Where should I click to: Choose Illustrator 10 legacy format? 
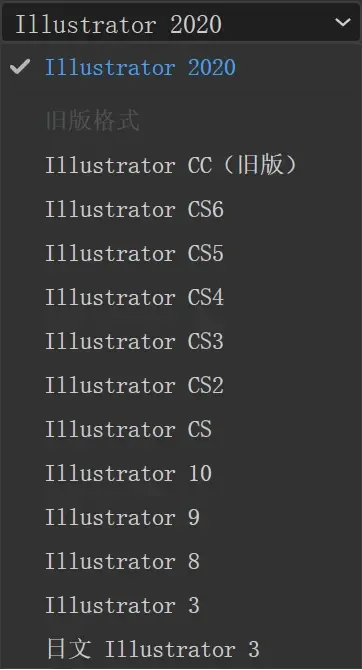(x=181, y=473)
